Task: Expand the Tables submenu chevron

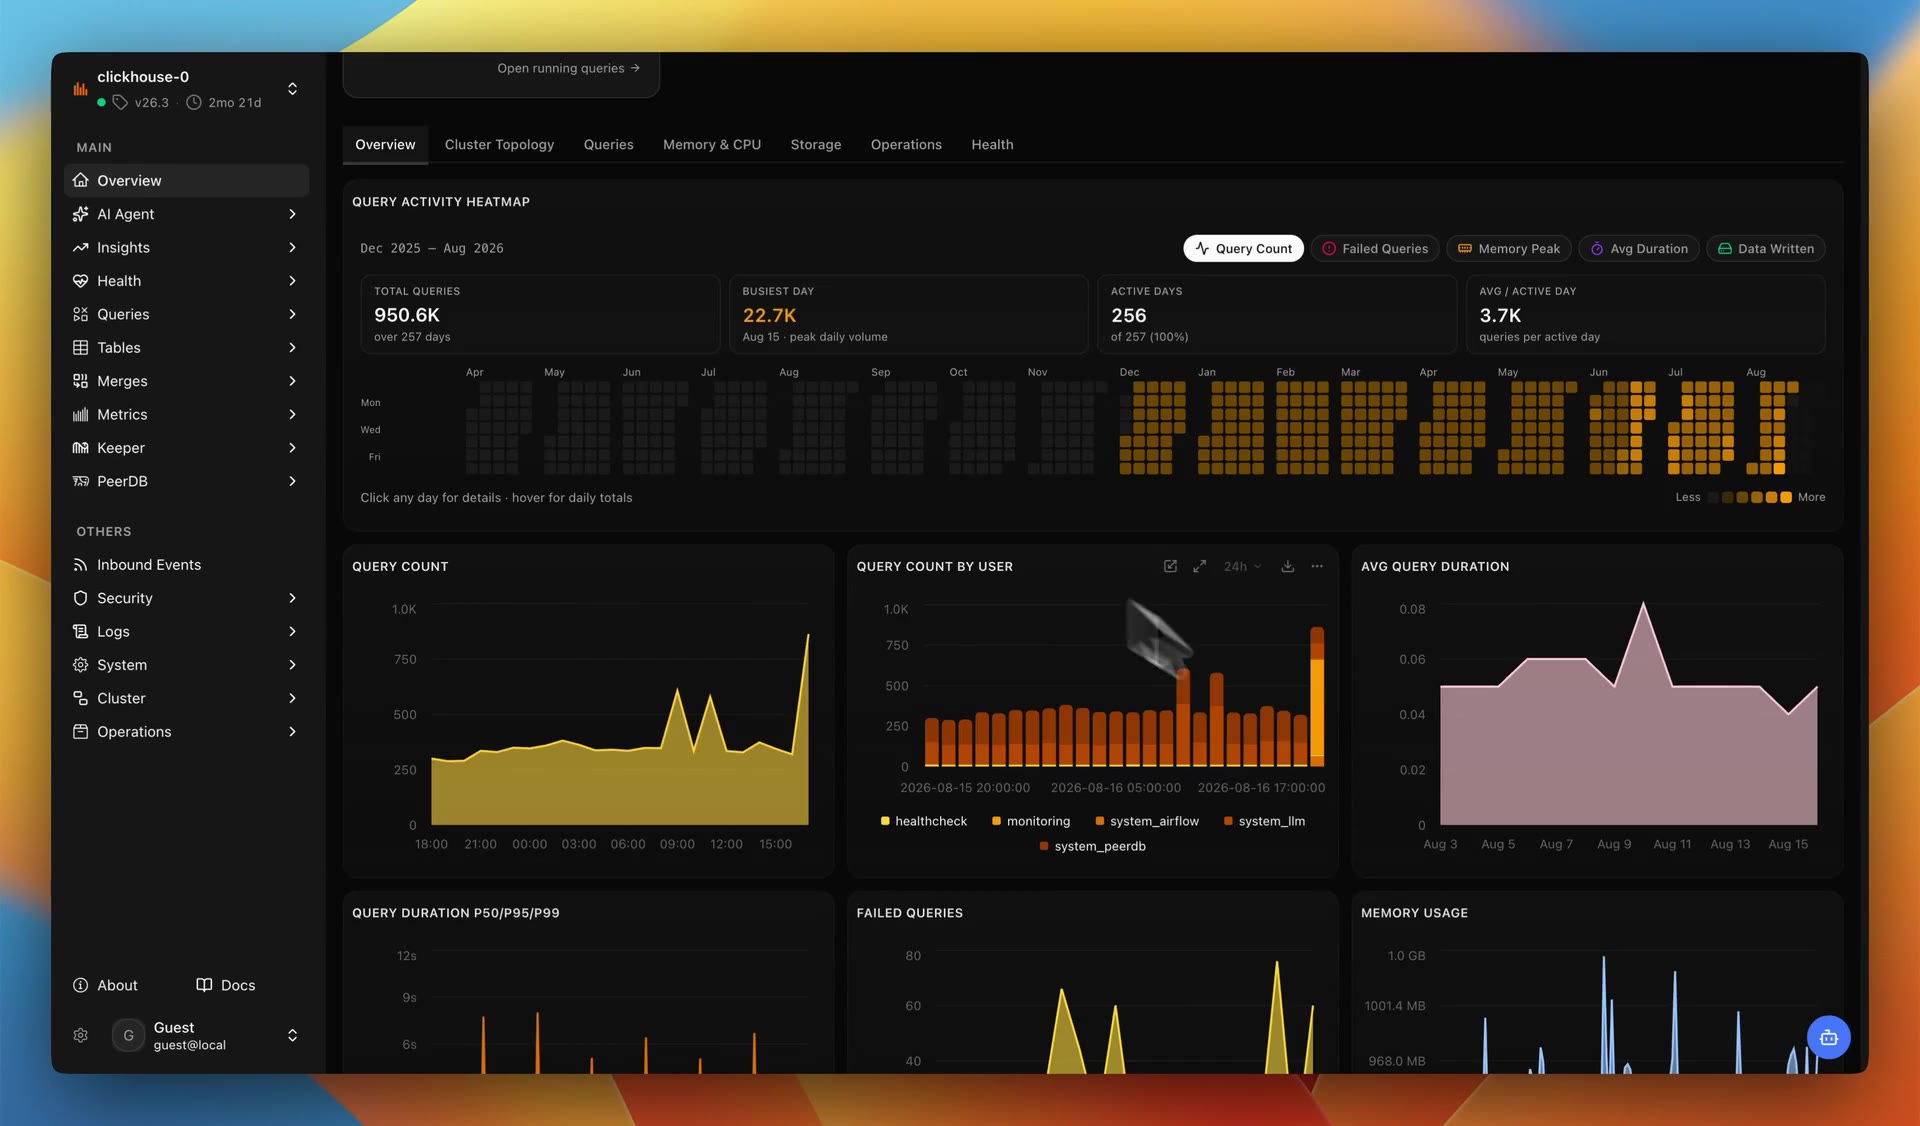Action: click(x=292, y=347)
